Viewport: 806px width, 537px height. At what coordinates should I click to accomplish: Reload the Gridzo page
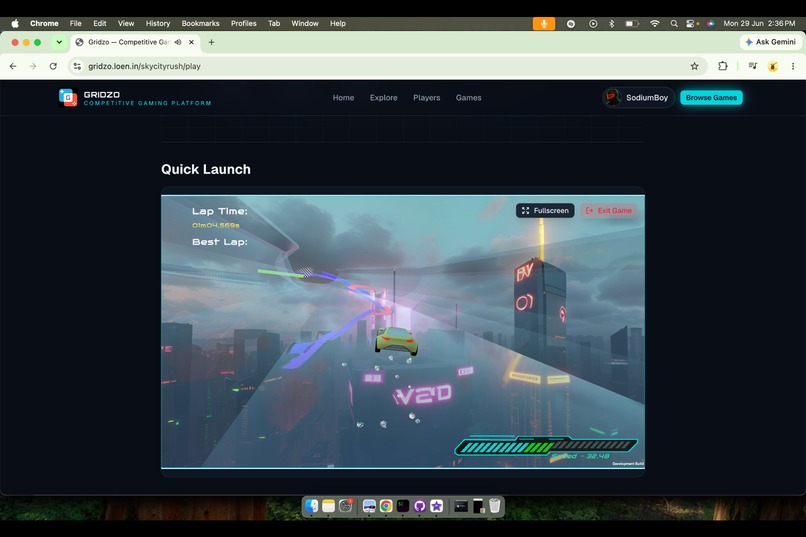53,66
